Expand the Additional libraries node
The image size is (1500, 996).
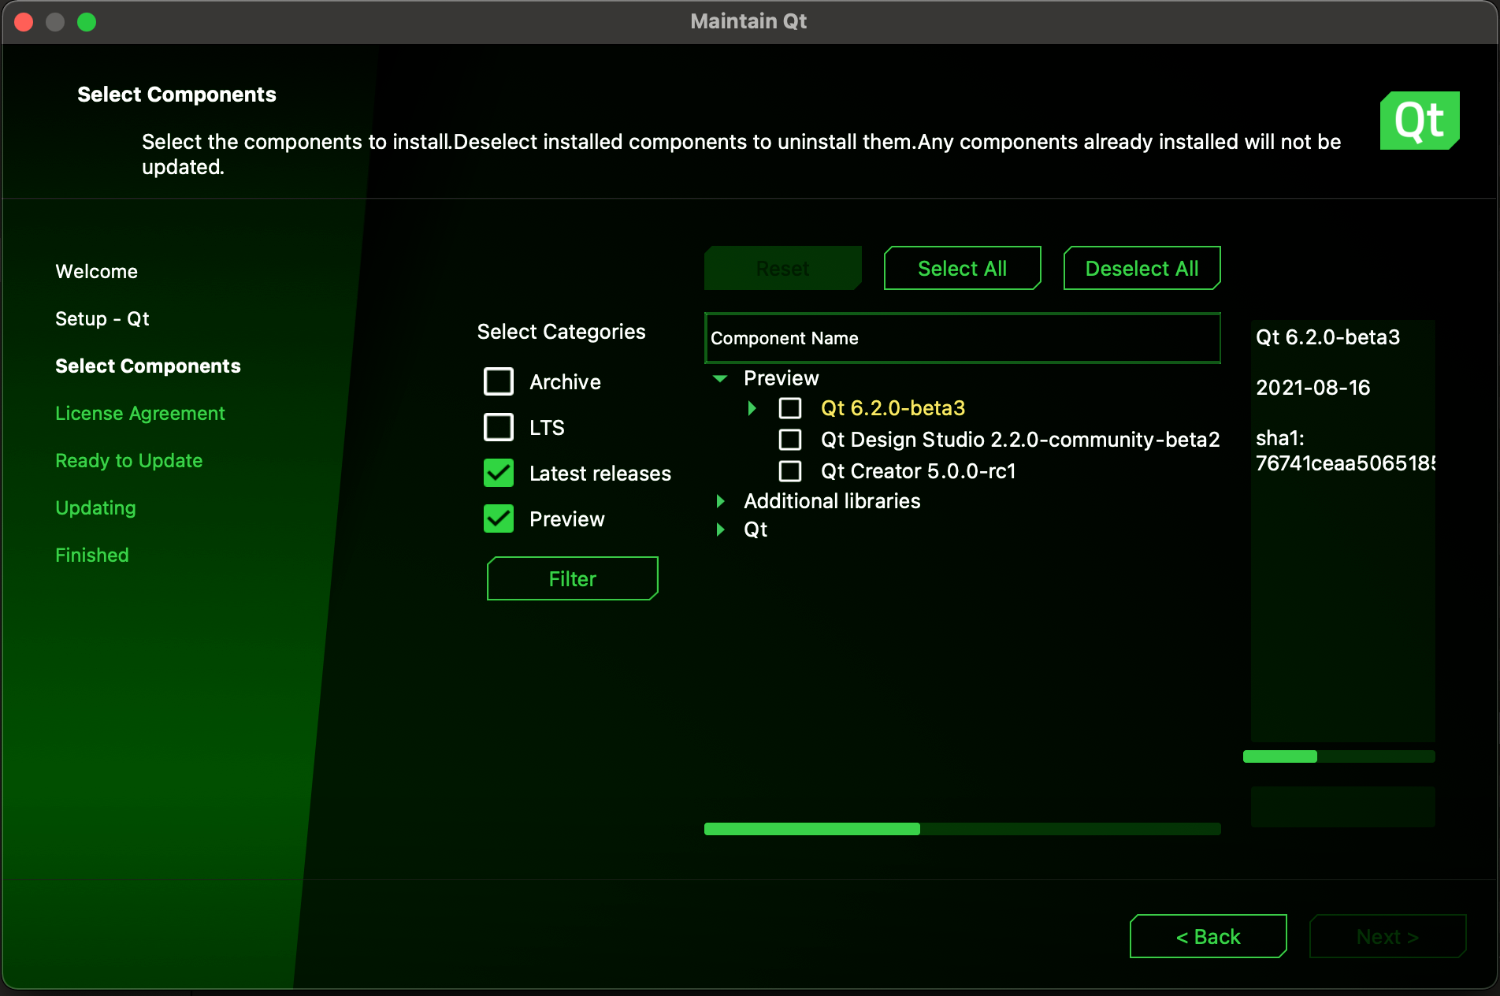tap(720, 501)
